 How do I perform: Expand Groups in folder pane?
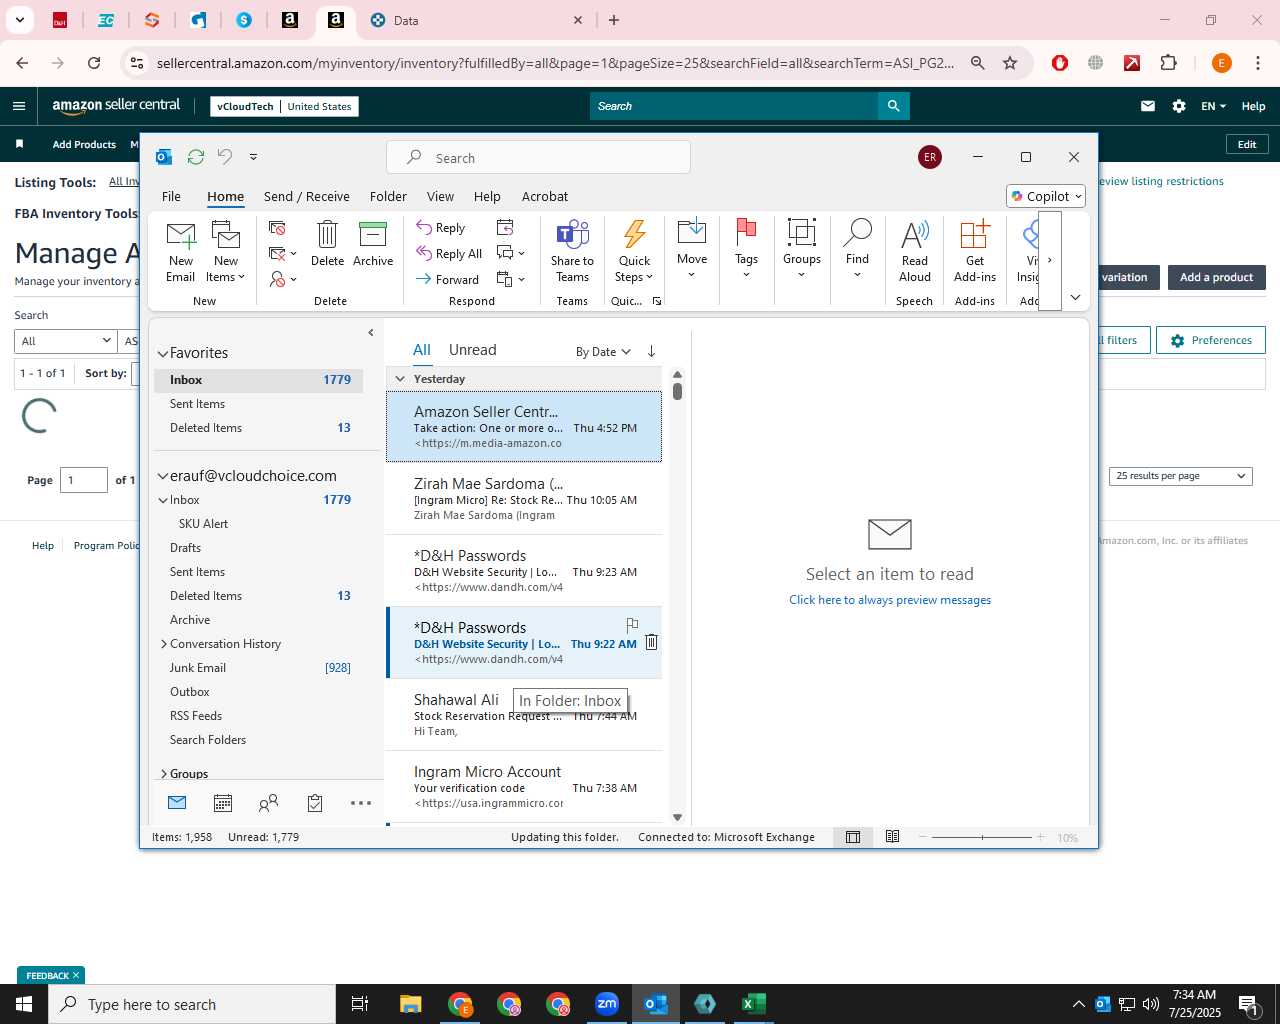(164, 774)
